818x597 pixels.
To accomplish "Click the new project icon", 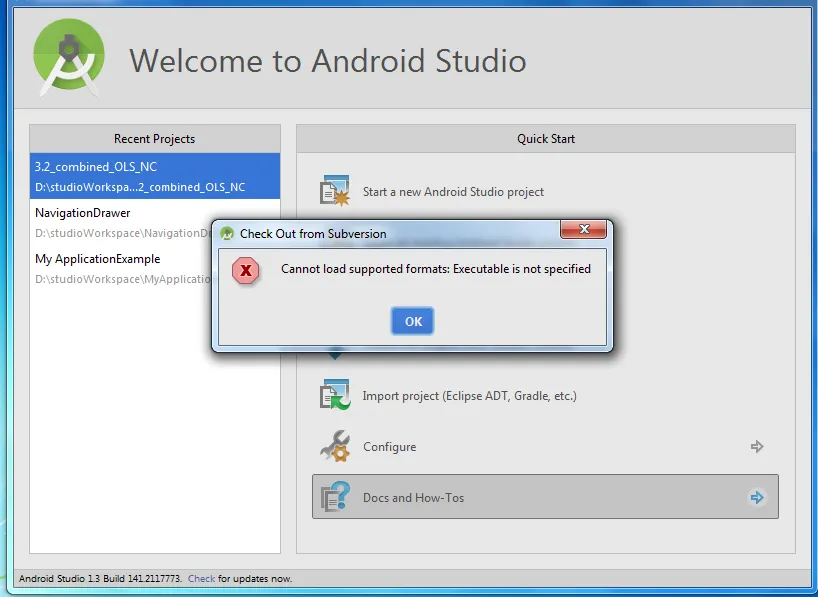I will point(334,191).
